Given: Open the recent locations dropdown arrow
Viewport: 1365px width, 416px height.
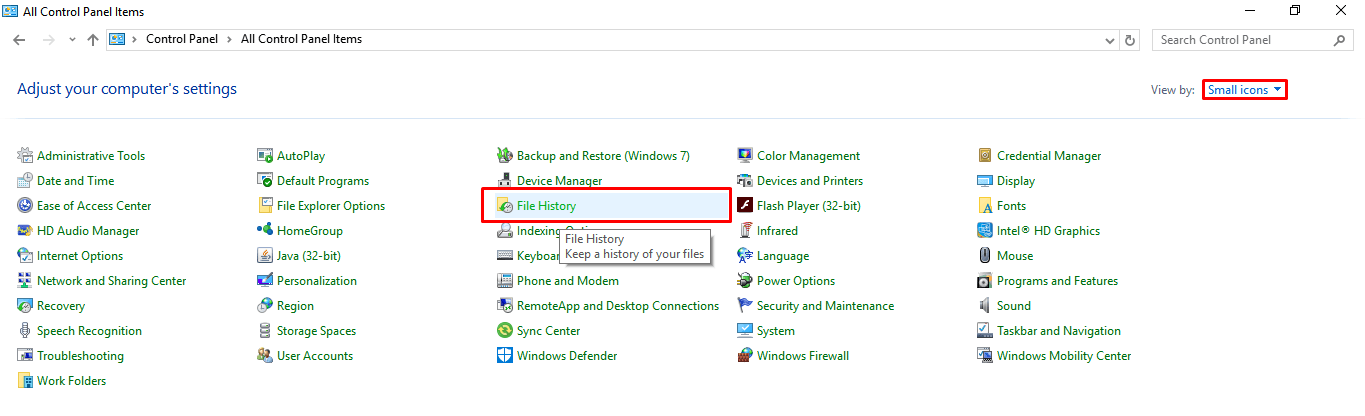Looking at the screenshot, I should point(72,40).
